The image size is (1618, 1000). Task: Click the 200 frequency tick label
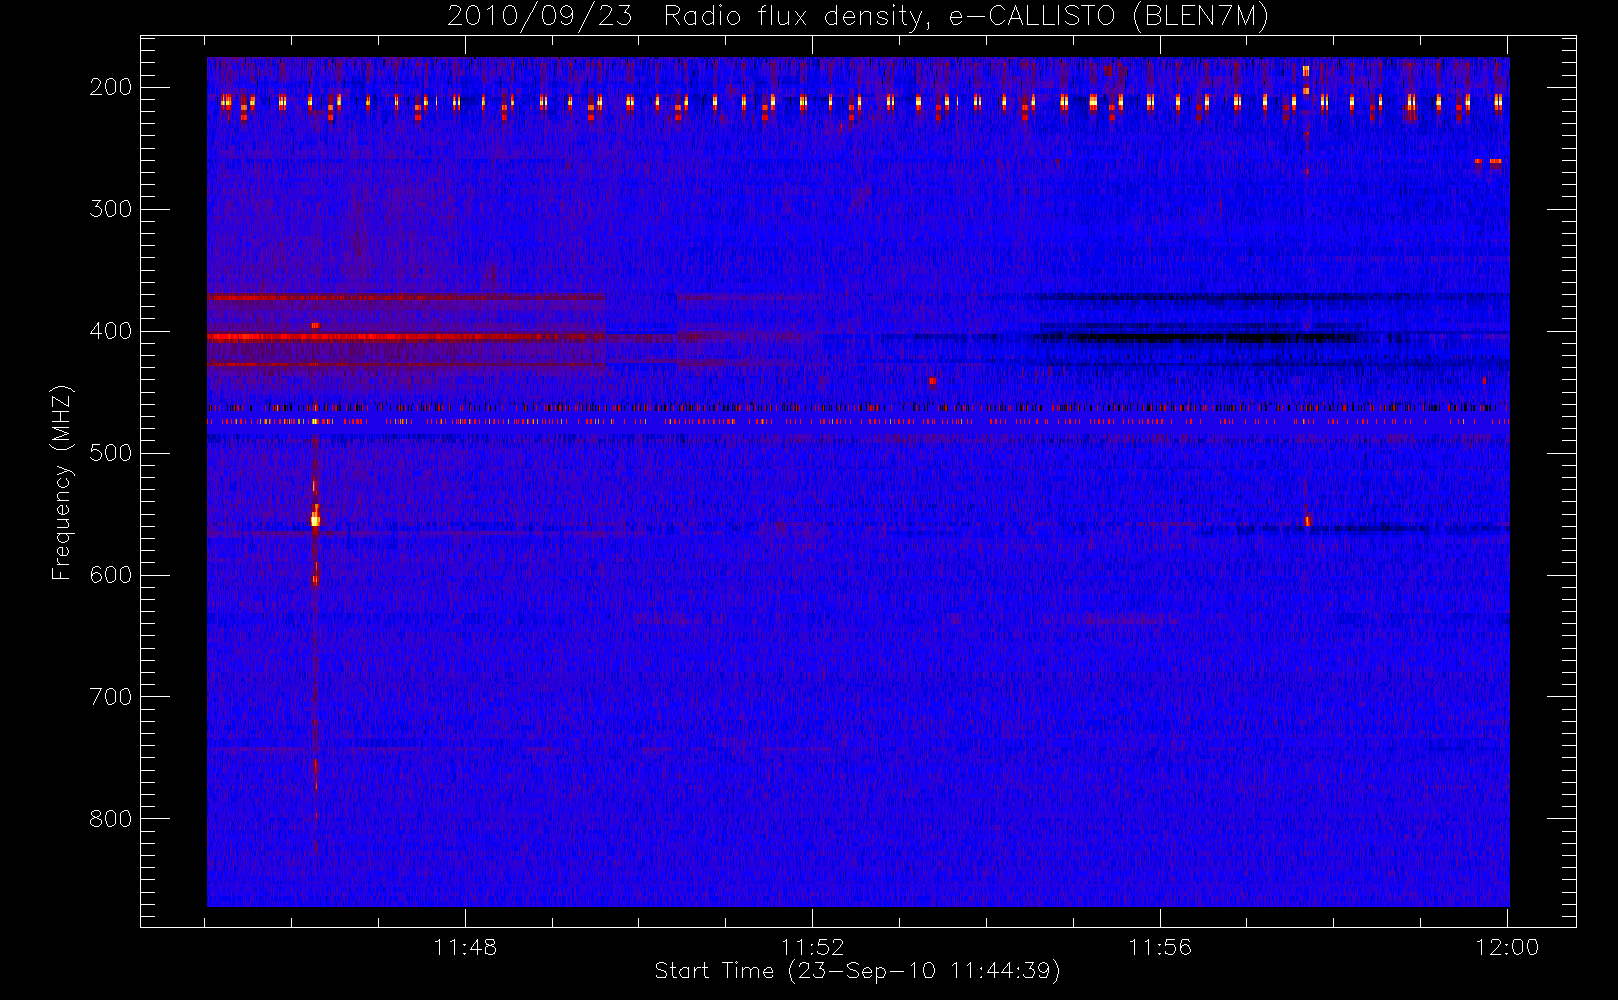(x=111, y=87)
